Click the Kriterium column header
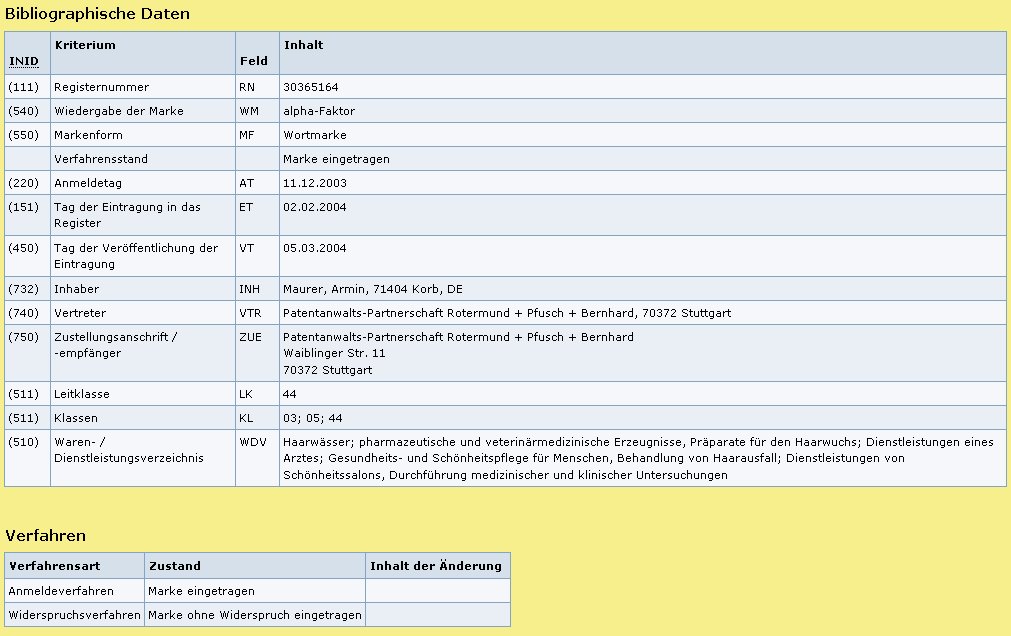Viewport: 1011px width, 636px height. (x=85, y=45)
